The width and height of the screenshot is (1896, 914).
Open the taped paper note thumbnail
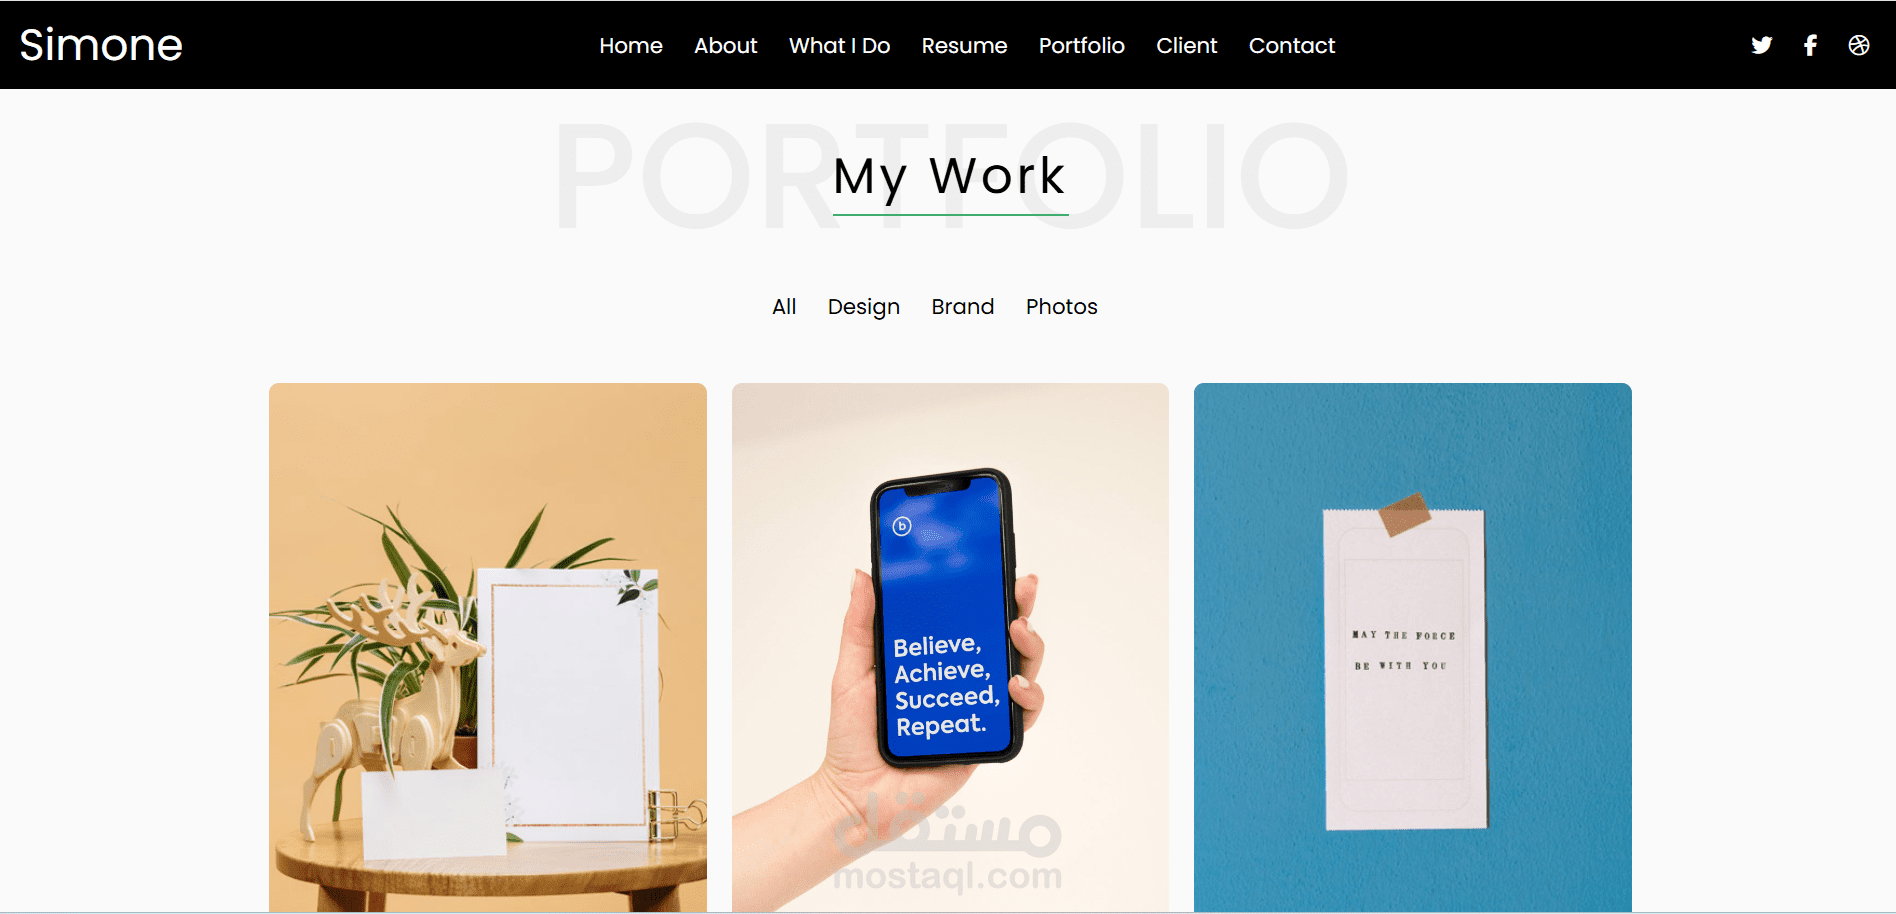click(1413, 647)
